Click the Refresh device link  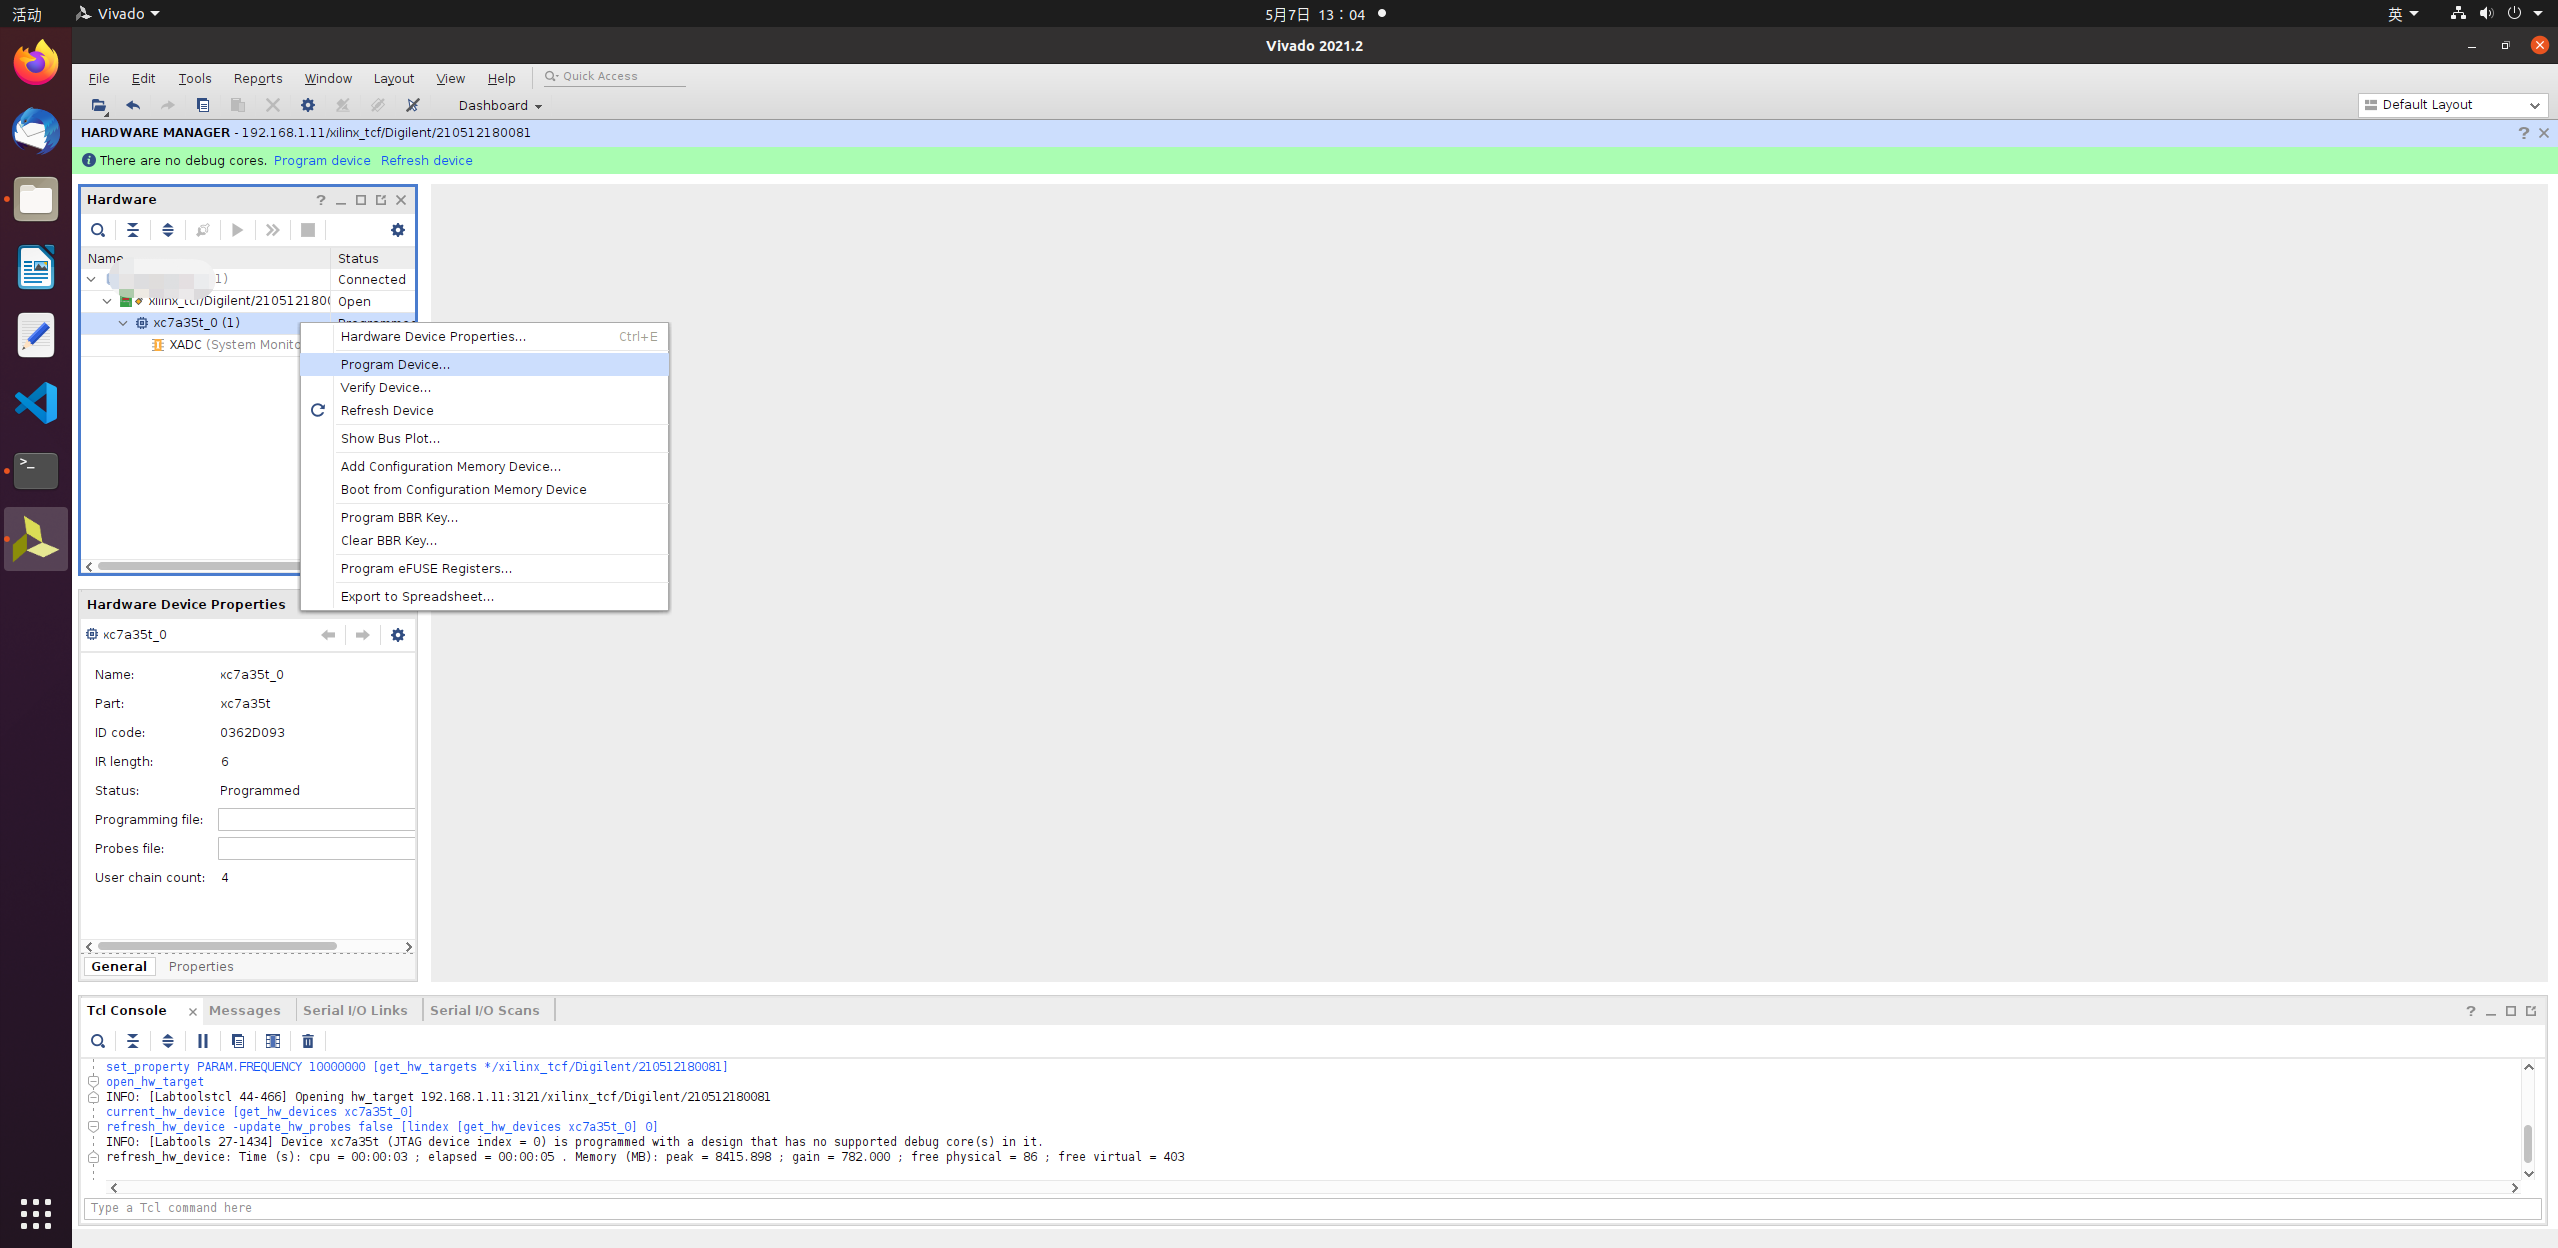pyautogui.click(x=426, y=160)
